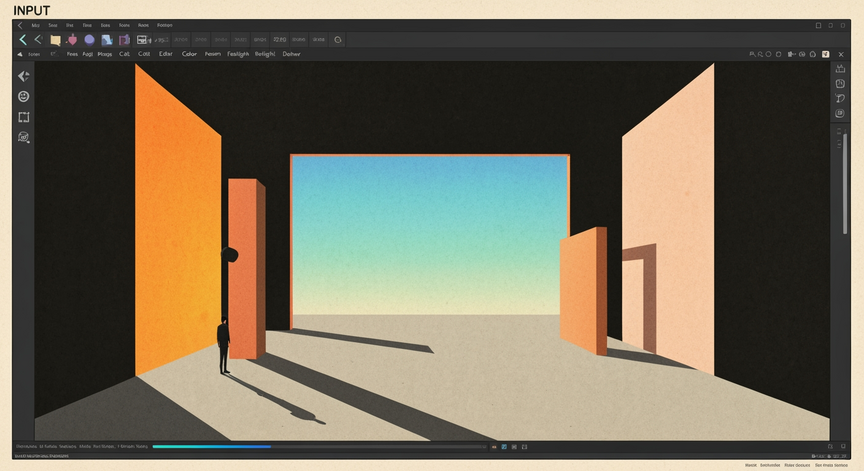Click the grid icon beside the progress bar
864x471 pixels.
coord(514,447)
